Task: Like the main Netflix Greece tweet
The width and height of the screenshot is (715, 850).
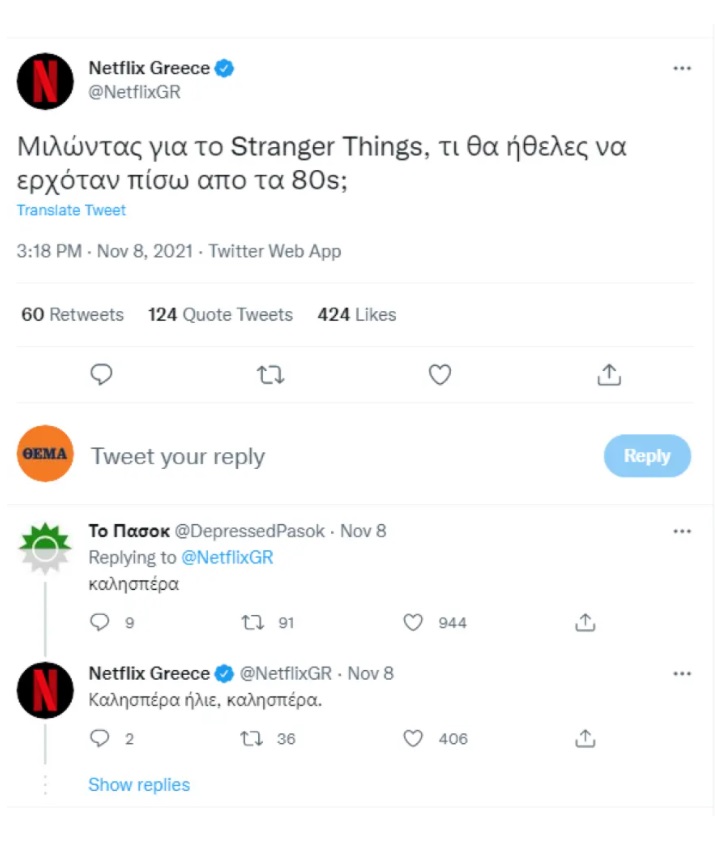Action: [x=440, y=375]
